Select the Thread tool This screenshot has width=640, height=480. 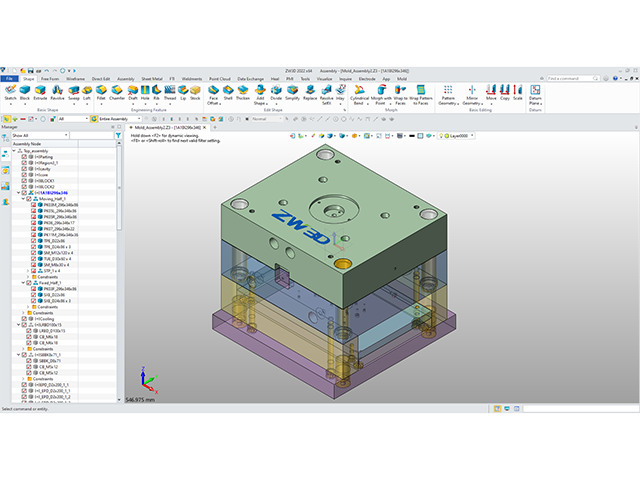(170, 93)
